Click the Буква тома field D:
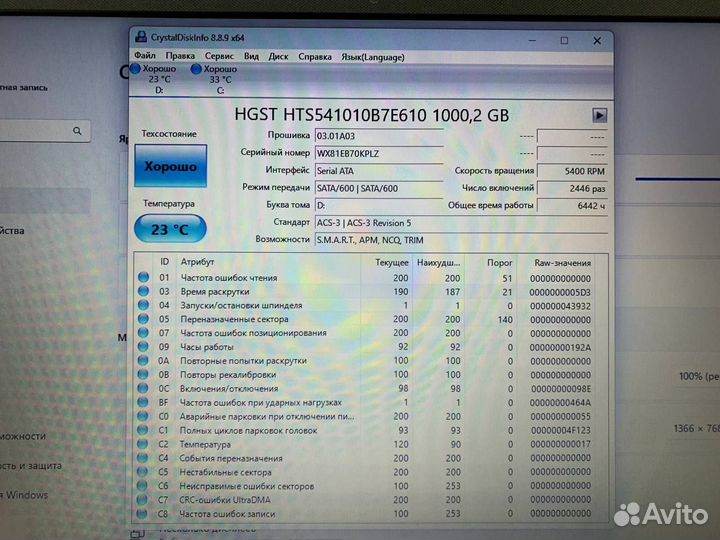This screenshot has height=540, width=720. 379,205
